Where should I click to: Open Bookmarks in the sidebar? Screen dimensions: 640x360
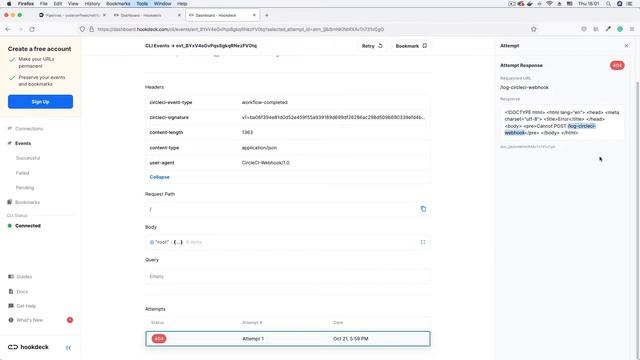(x=27, y=202)
